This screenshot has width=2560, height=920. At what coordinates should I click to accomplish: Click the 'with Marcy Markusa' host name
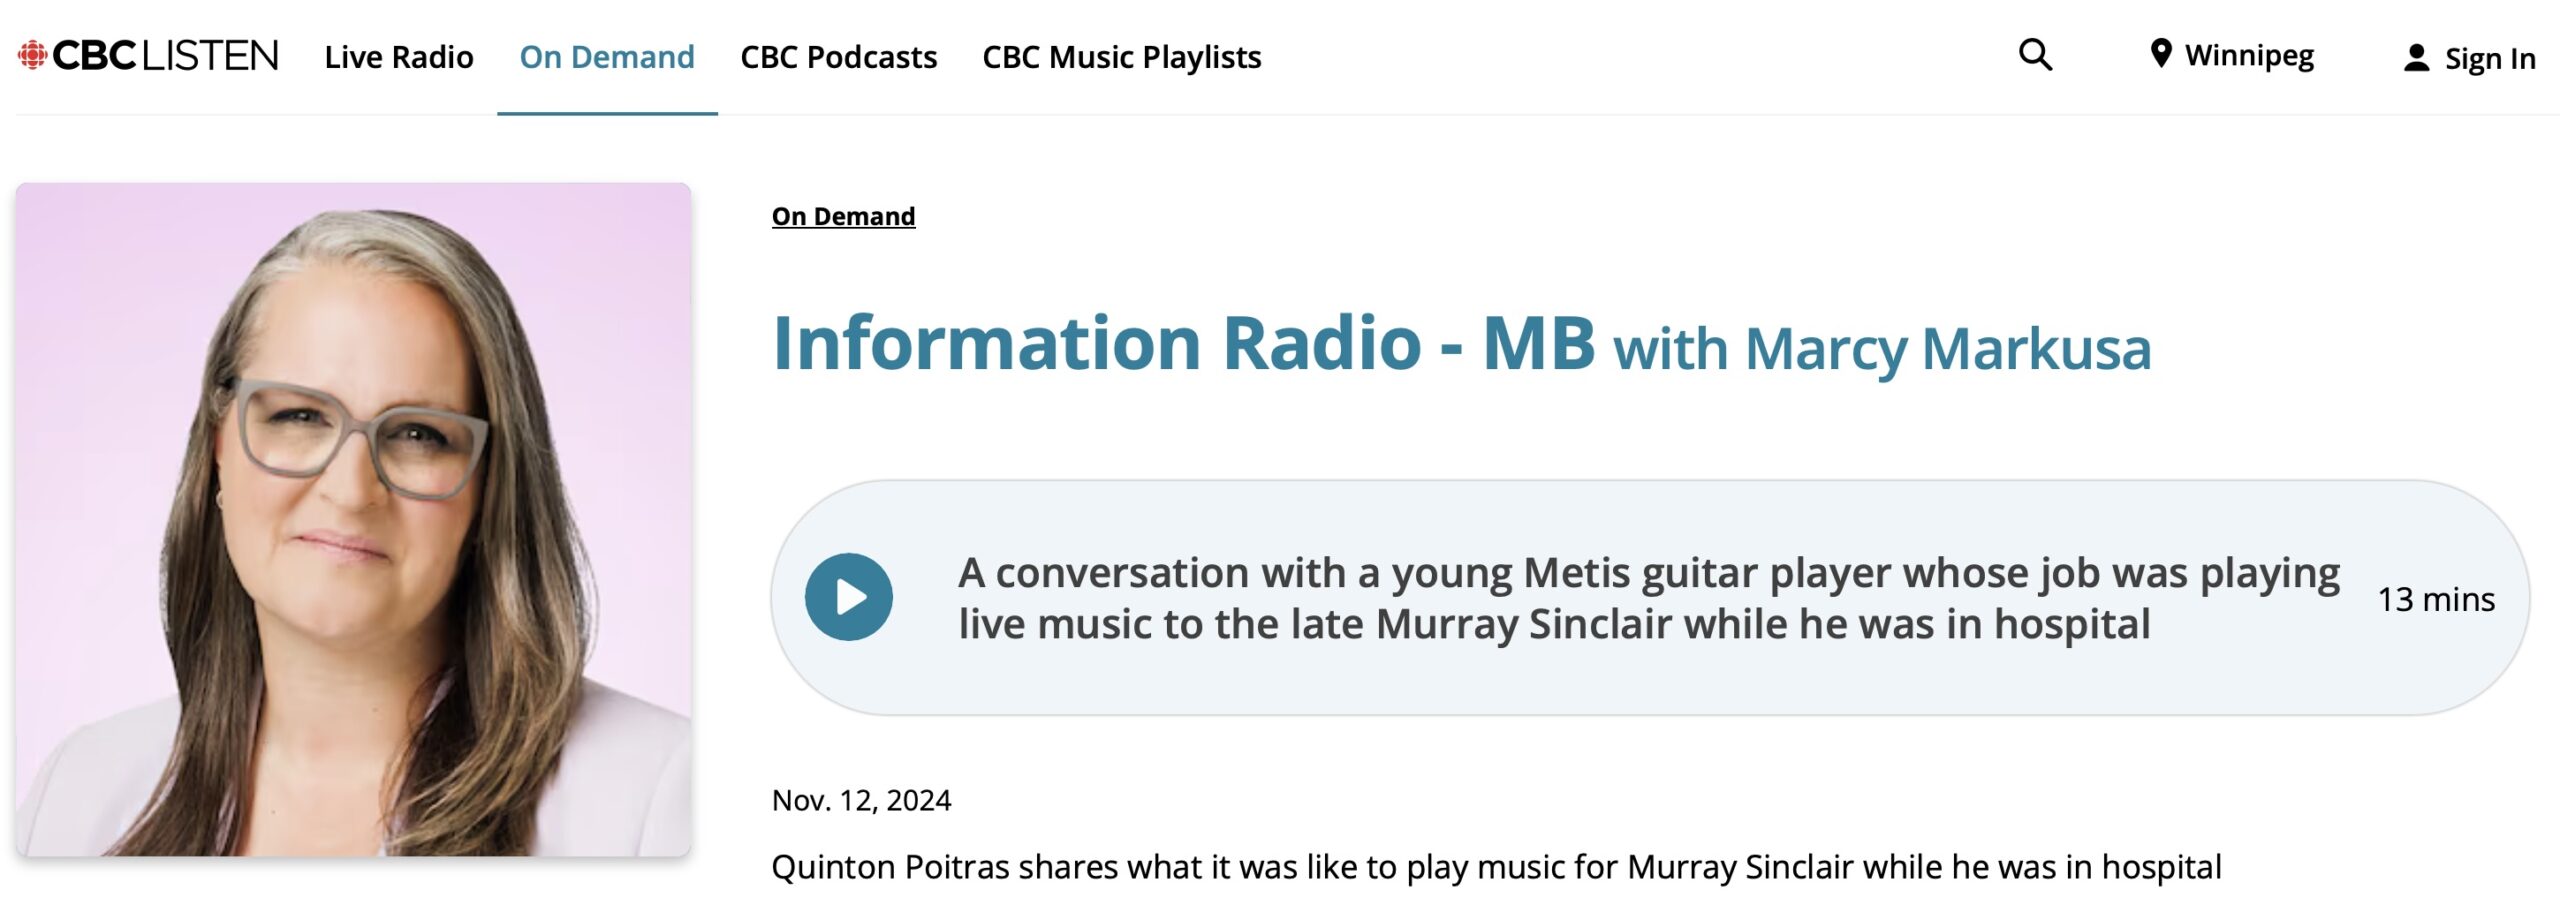tap(1882, 349)
